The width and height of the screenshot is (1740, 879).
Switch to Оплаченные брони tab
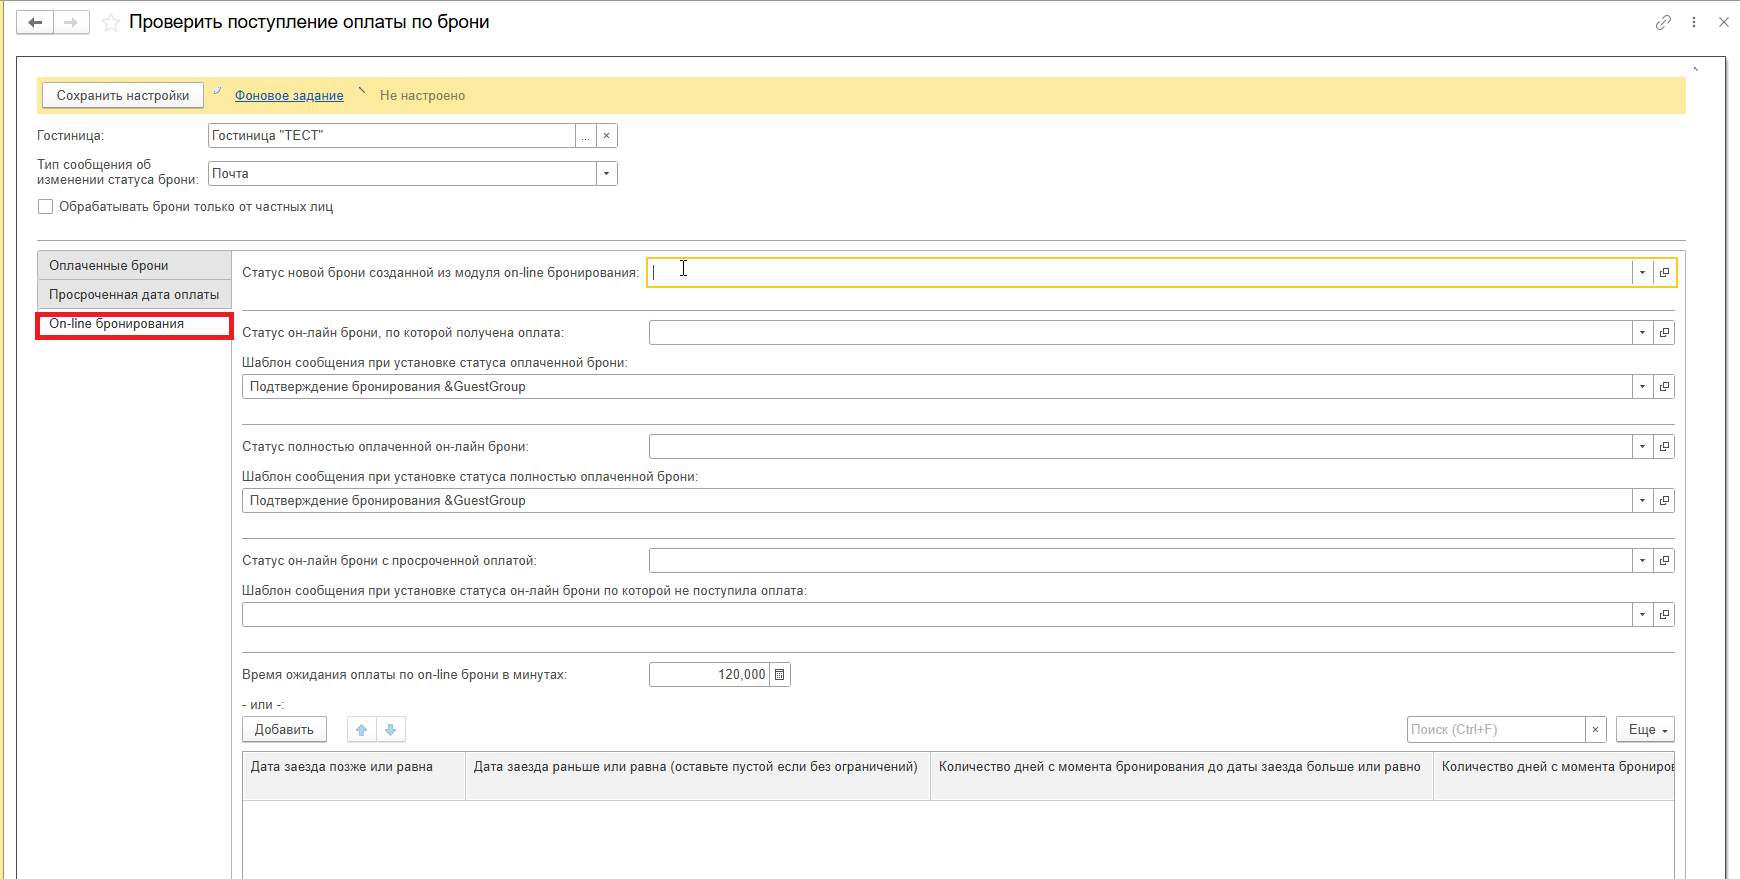(134, 265)
